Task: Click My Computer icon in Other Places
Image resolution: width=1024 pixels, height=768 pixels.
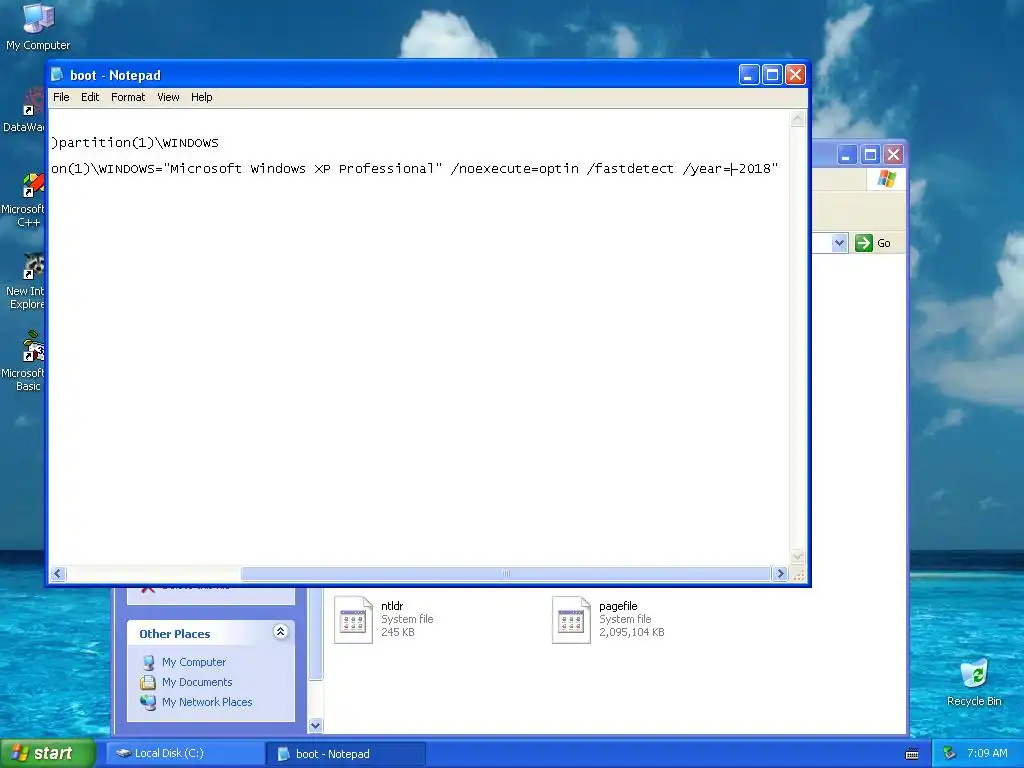Action: click(148, 662)
